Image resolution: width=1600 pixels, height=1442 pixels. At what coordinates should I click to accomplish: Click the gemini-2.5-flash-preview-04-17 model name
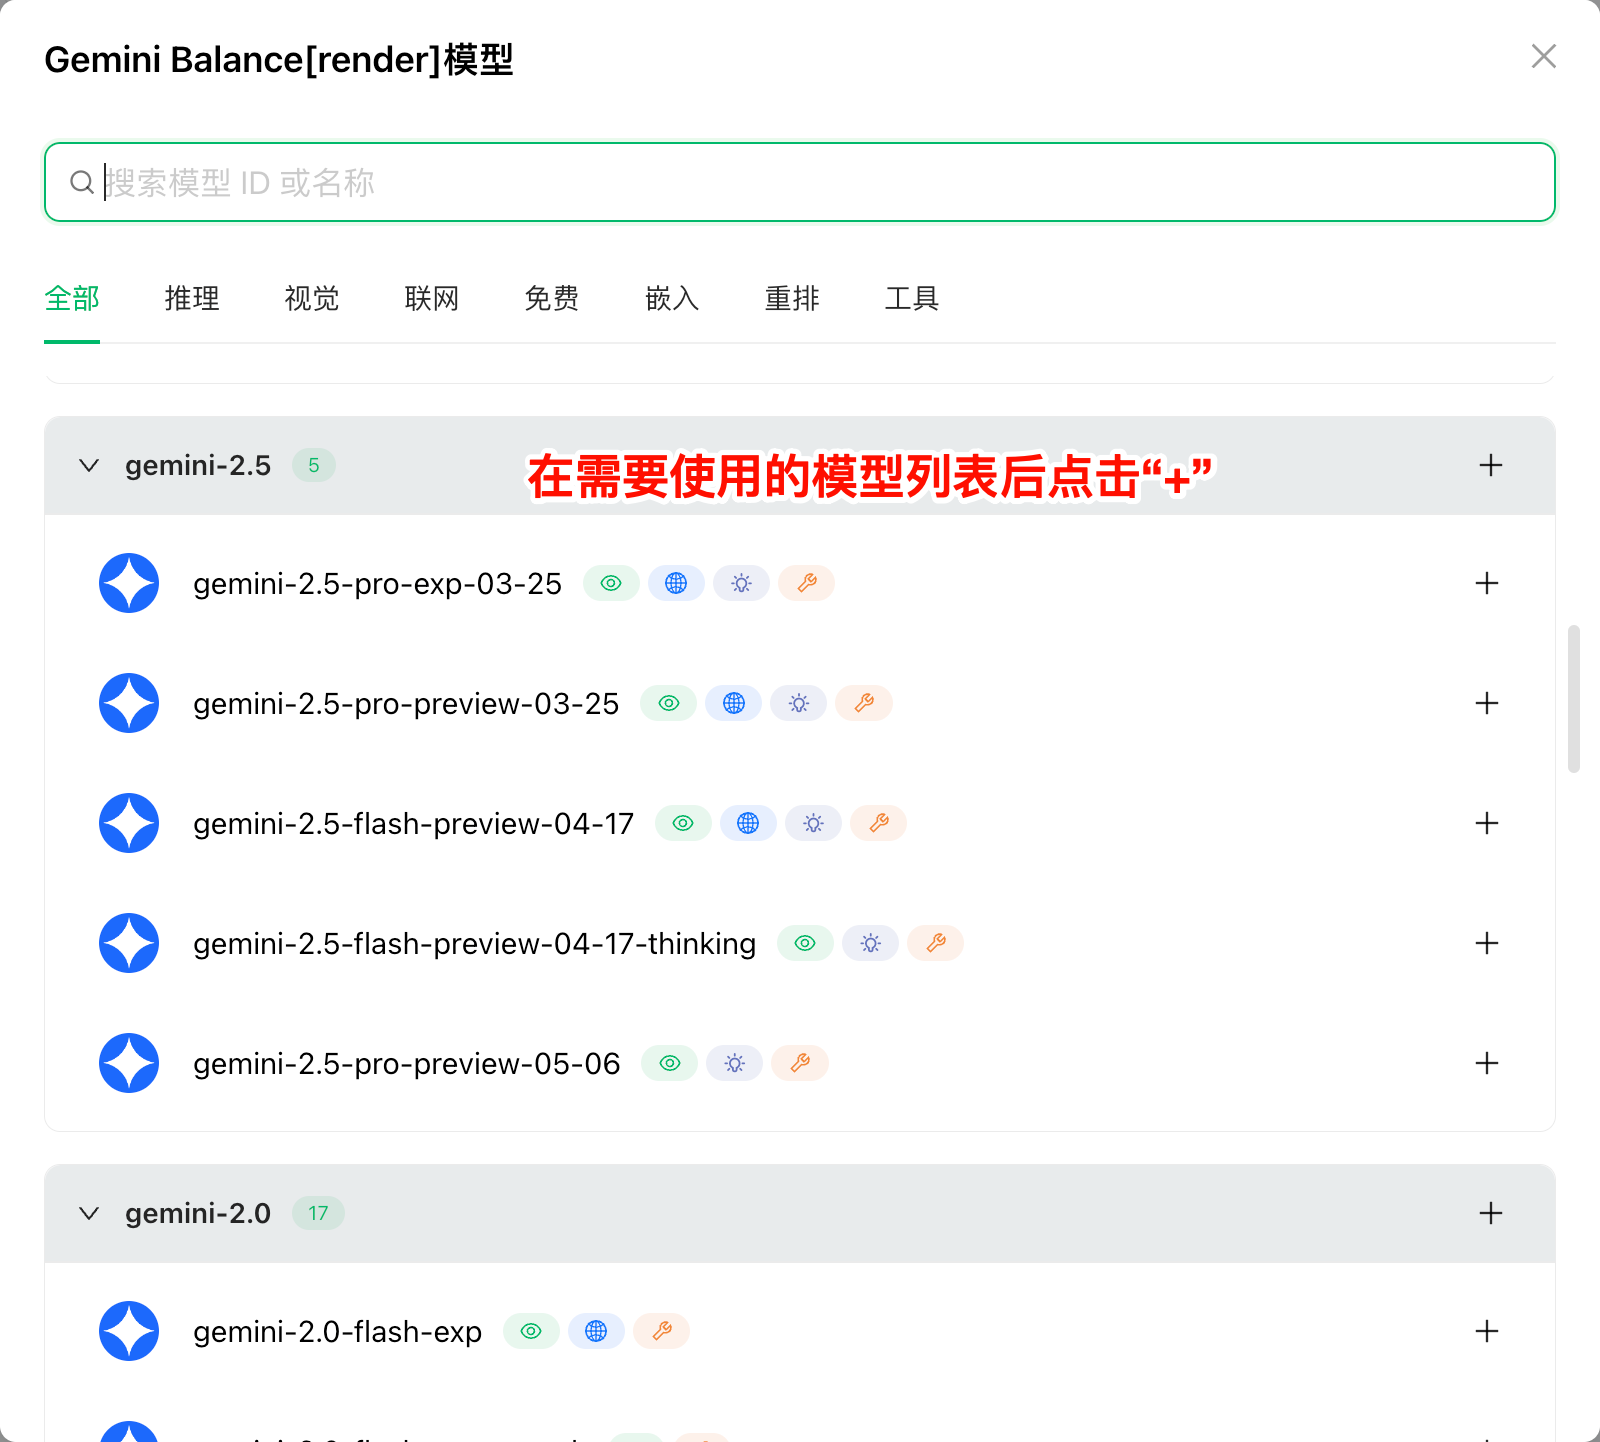414,824
